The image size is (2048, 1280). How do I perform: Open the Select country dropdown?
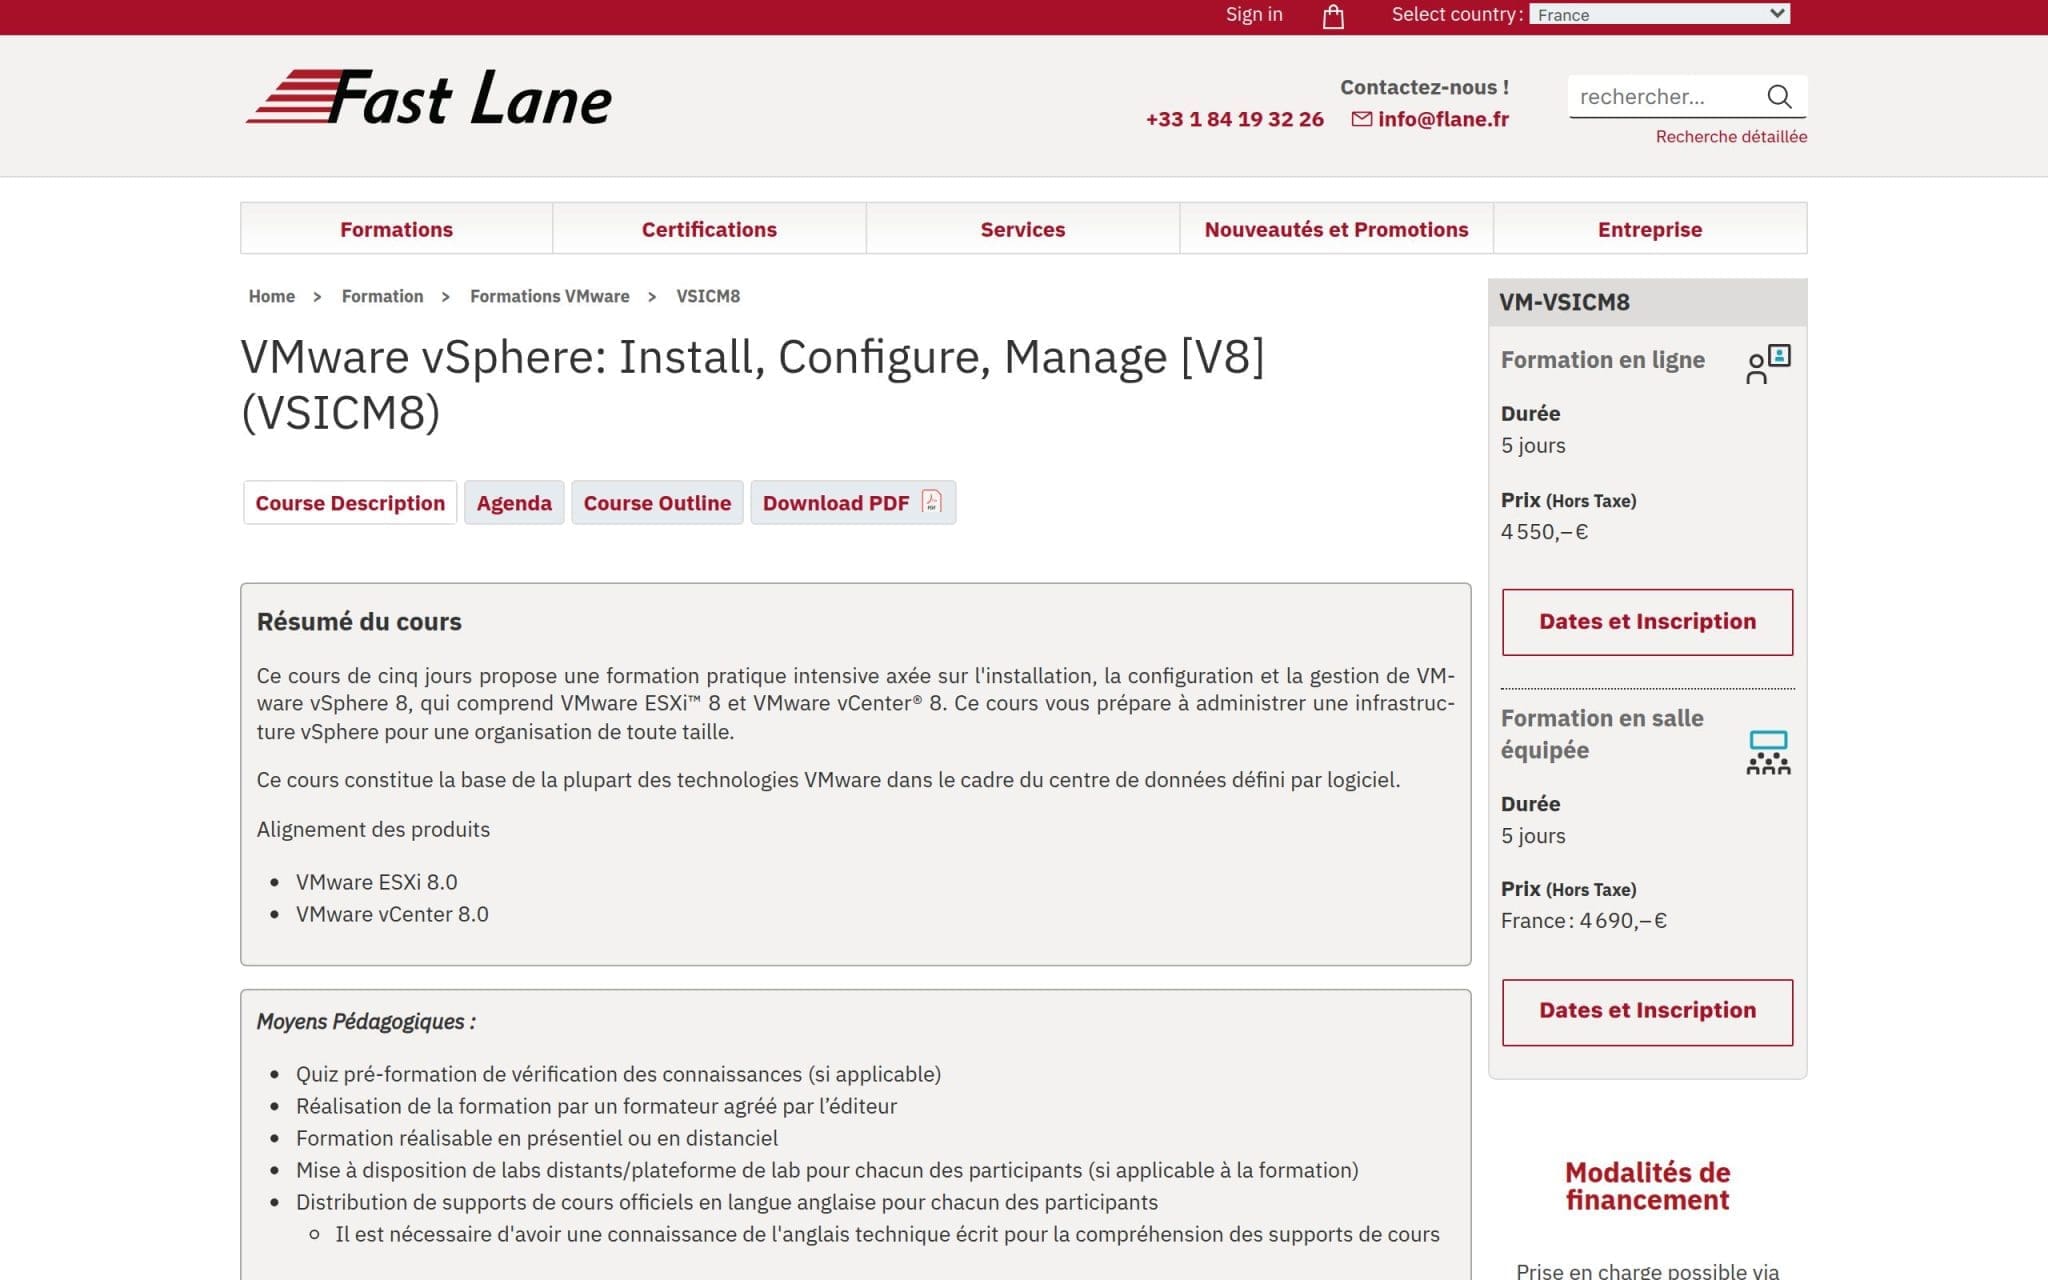(x=1659, y=14)
